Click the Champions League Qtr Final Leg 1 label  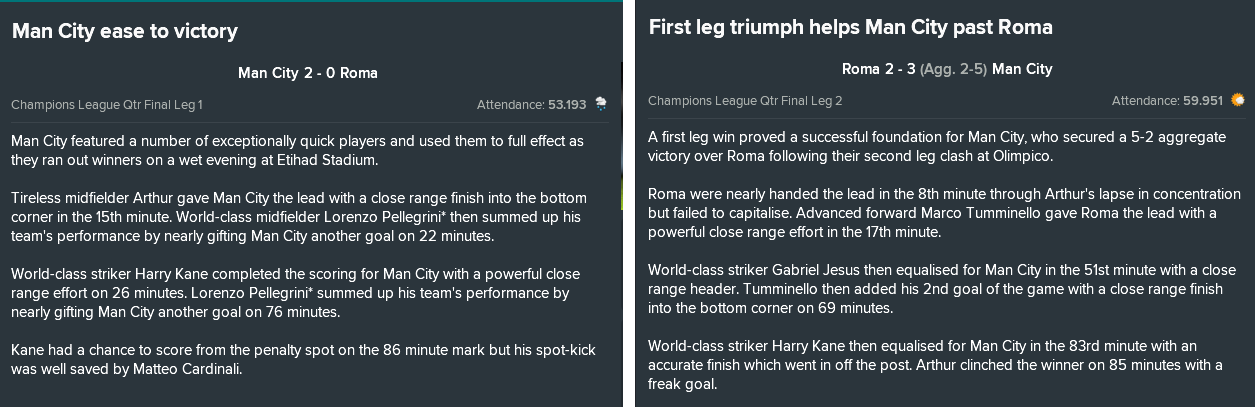[107, 104]
